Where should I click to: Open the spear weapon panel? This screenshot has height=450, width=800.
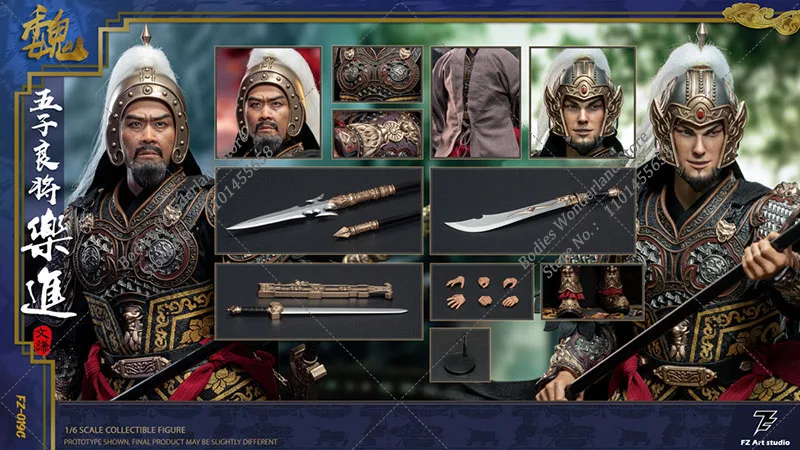tap(319, 211)
